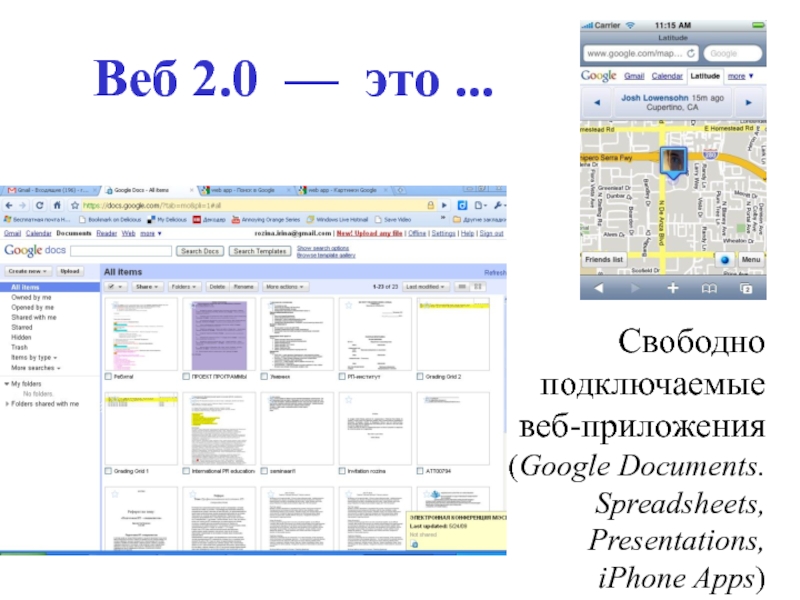Select the Grading Grid 1 checkbox
The image size is (800, 600).
point(108,471)
